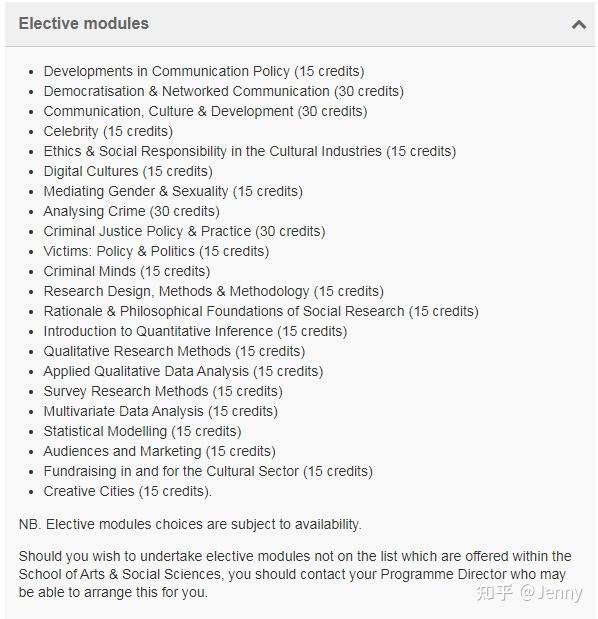
Task: Collapse the Elective modules chevron icon
Action: 578,25
